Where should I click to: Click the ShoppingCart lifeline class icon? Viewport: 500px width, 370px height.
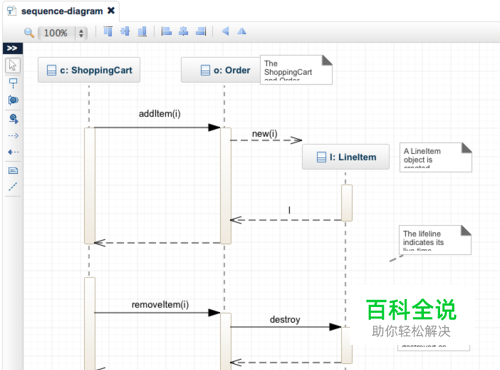coord(52,70)
